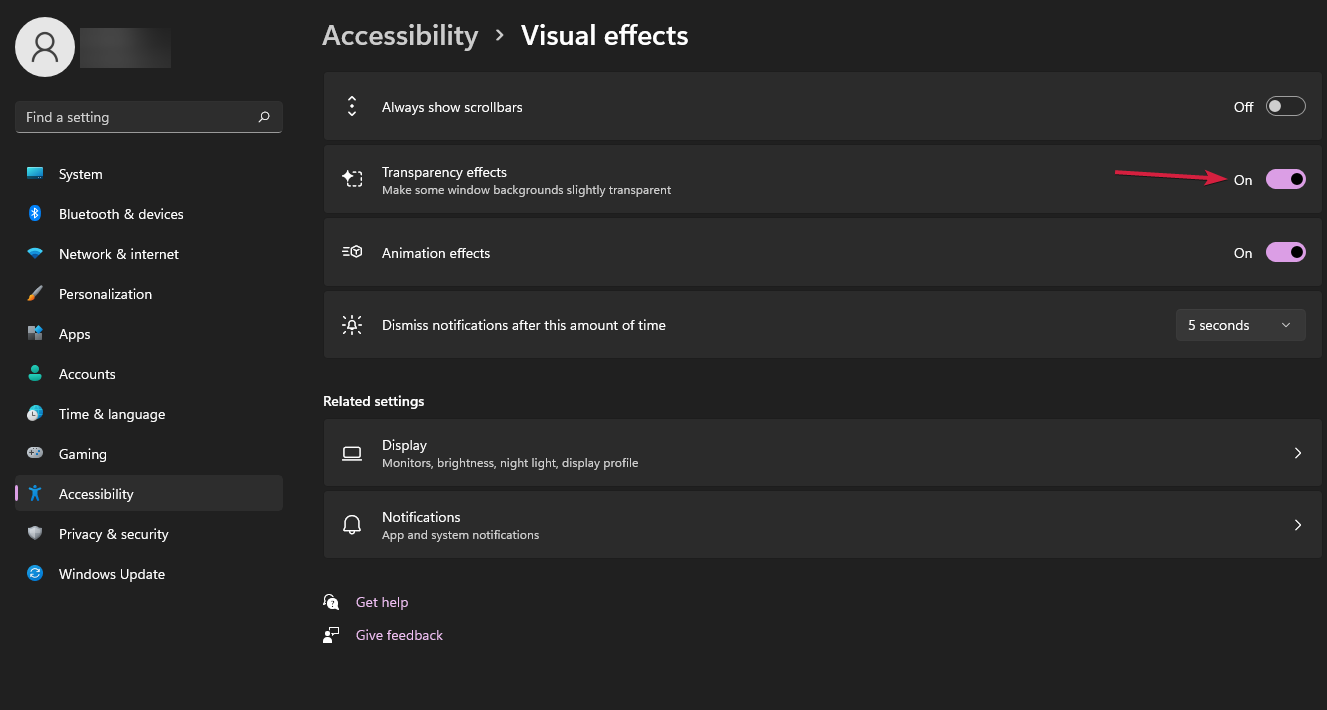
Task: Click the Give feedback link
Action: click(x=399, y=635)
